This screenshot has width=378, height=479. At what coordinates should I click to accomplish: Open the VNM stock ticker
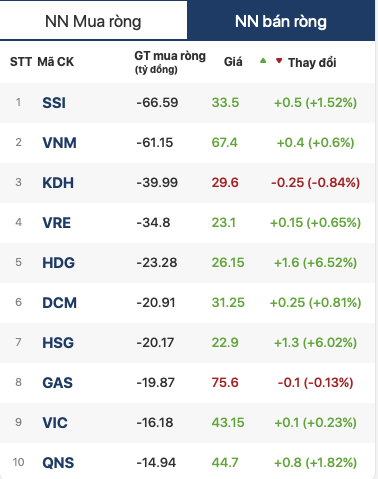coord(59,143)
